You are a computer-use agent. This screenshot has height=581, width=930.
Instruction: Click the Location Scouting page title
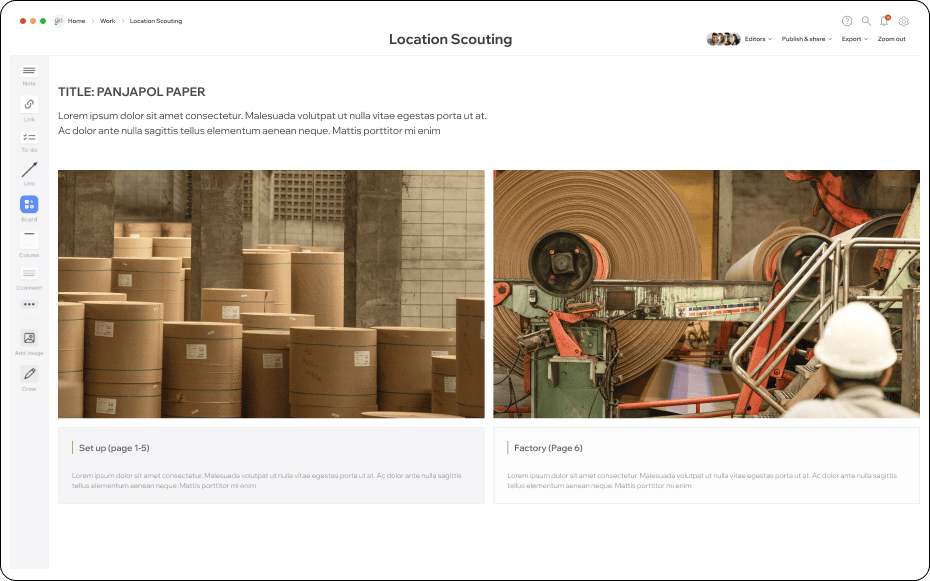pyautogui.click(x=450, y=39)
